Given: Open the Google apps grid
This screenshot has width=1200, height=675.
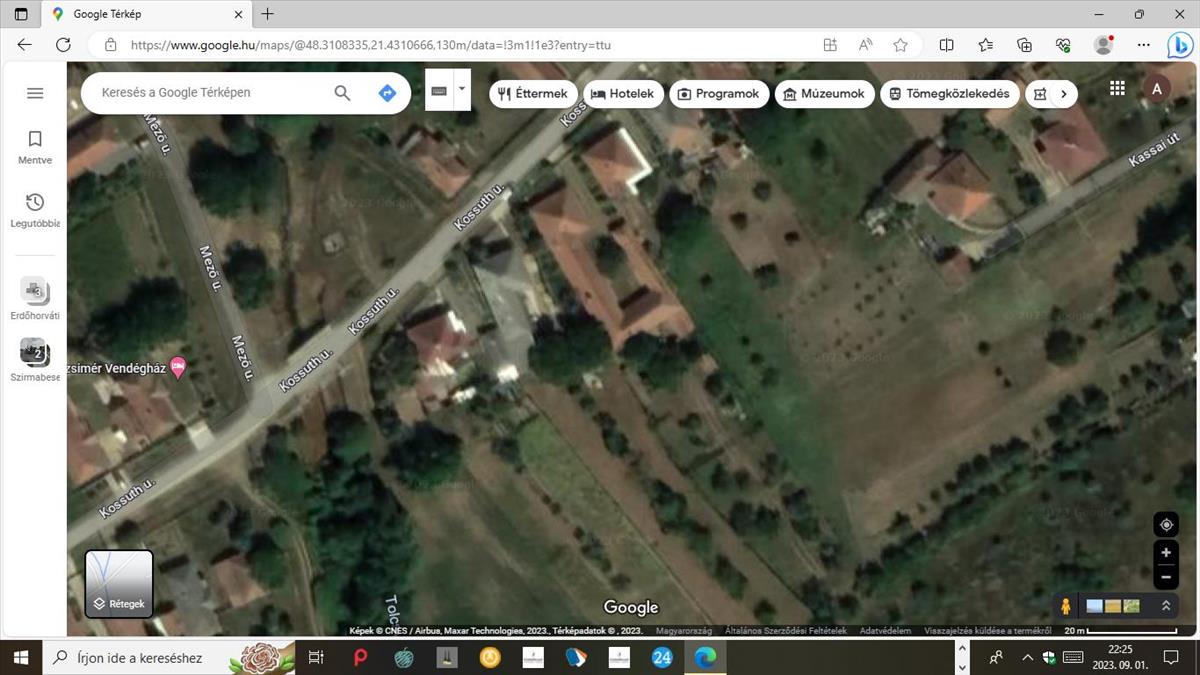Looking at the screenshot, I should (x=1117, y=89).
